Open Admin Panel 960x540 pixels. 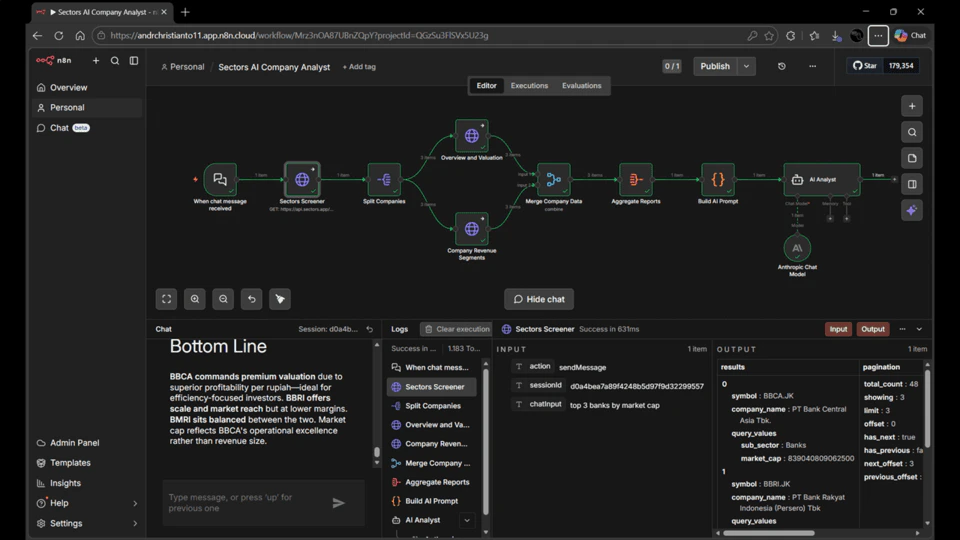tap(86, 443)
